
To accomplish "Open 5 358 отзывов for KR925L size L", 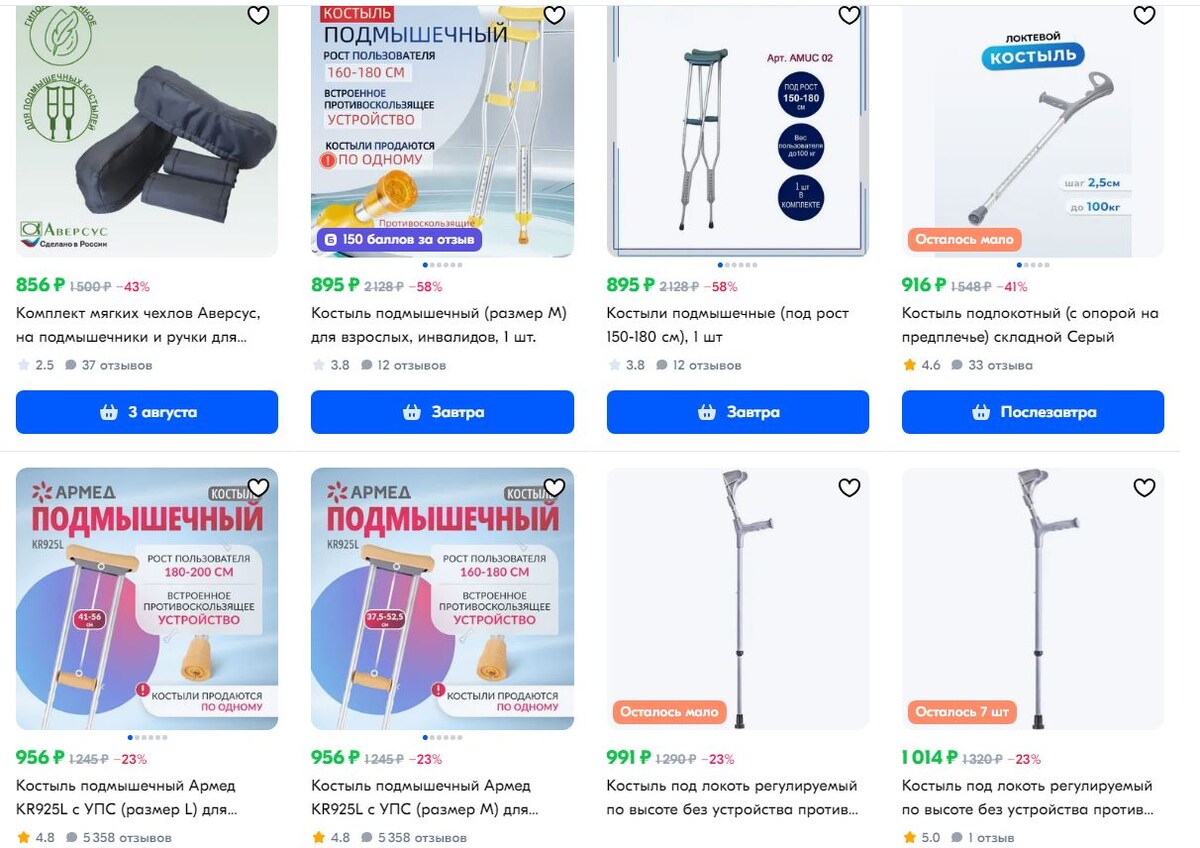I will 116,837.
